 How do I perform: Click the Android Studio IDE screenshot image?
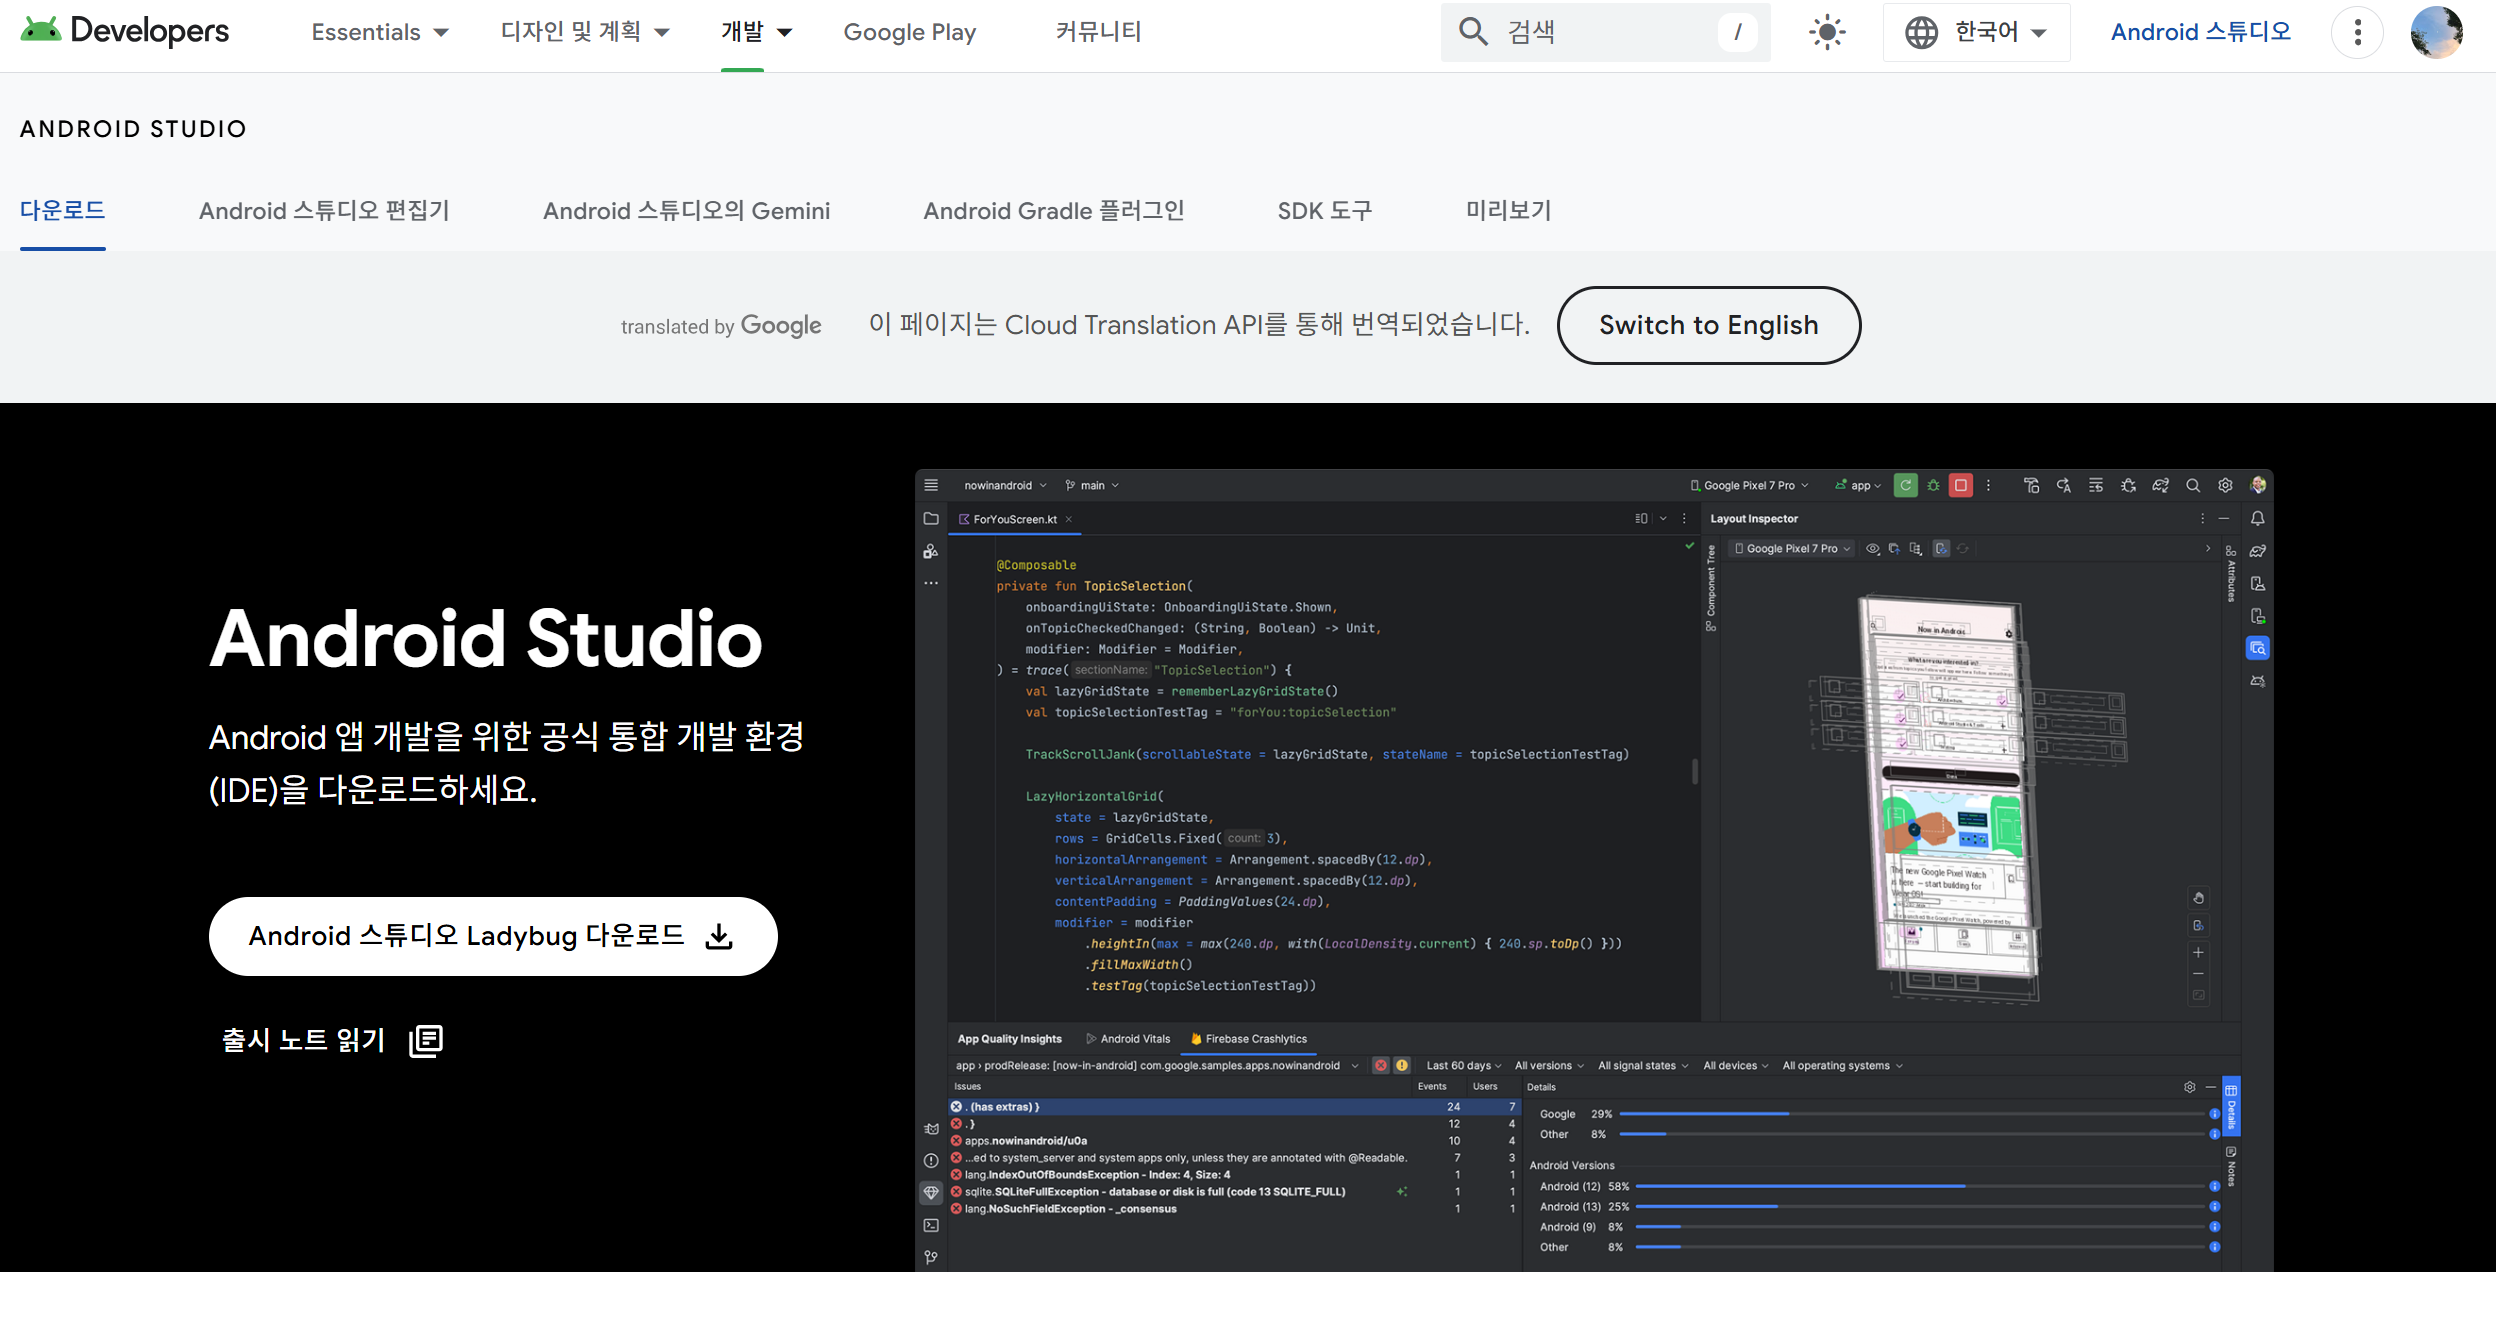click(1593, 870)
